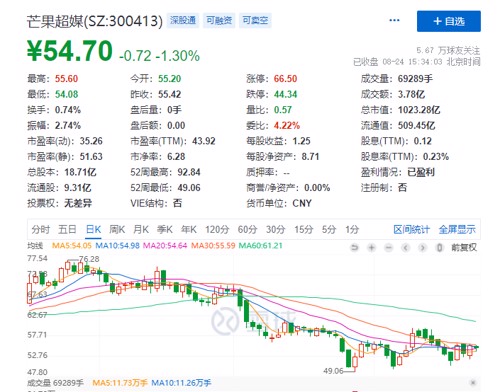Click the chart low marker 49.06
The image size is (500, 392).
click(x=333, y=371)
